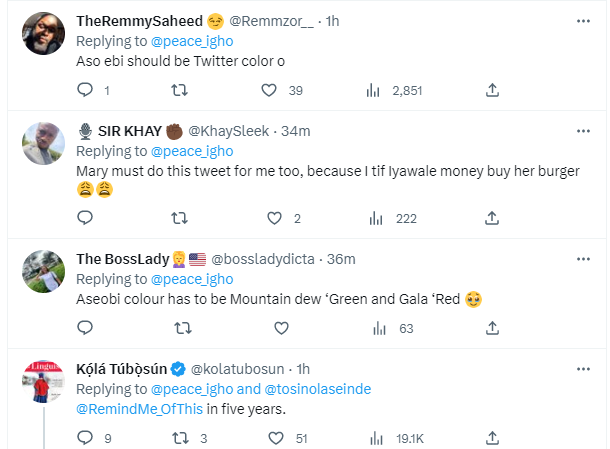View analytics showing 2,851 views
This screenshot has height=449, width=610.
374,91
